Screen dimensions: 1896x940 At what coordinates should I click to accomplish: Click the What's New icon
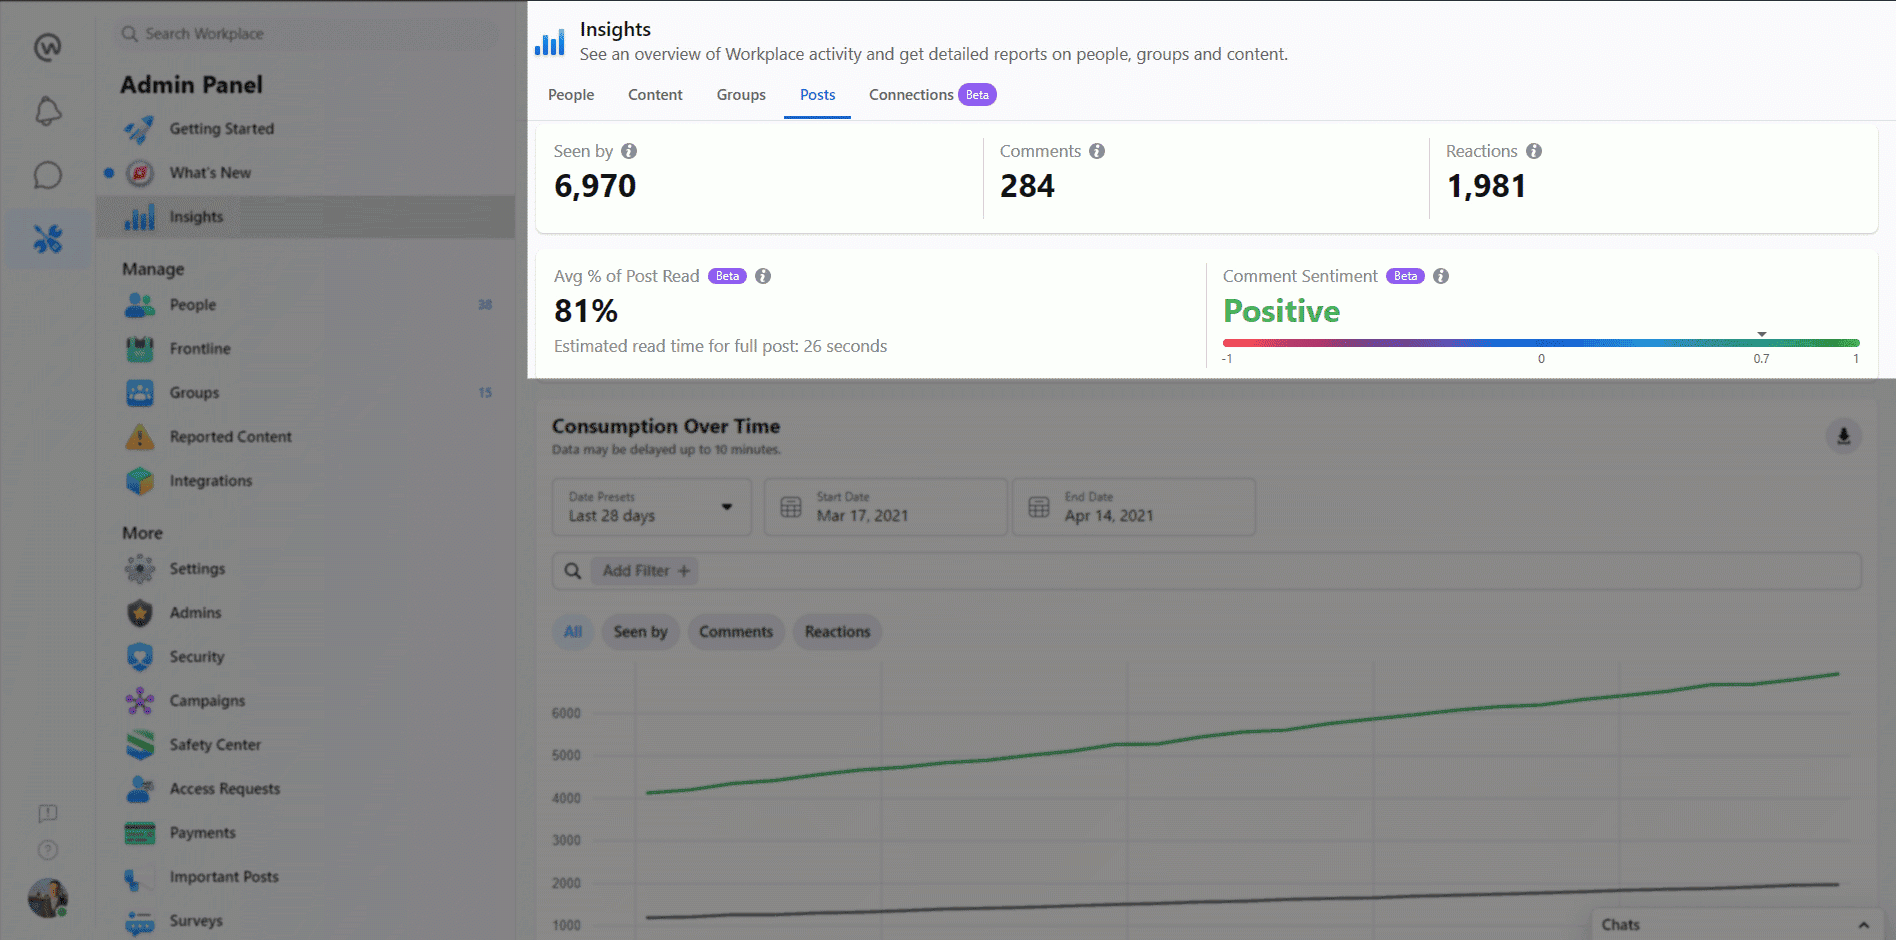[140, 173]
